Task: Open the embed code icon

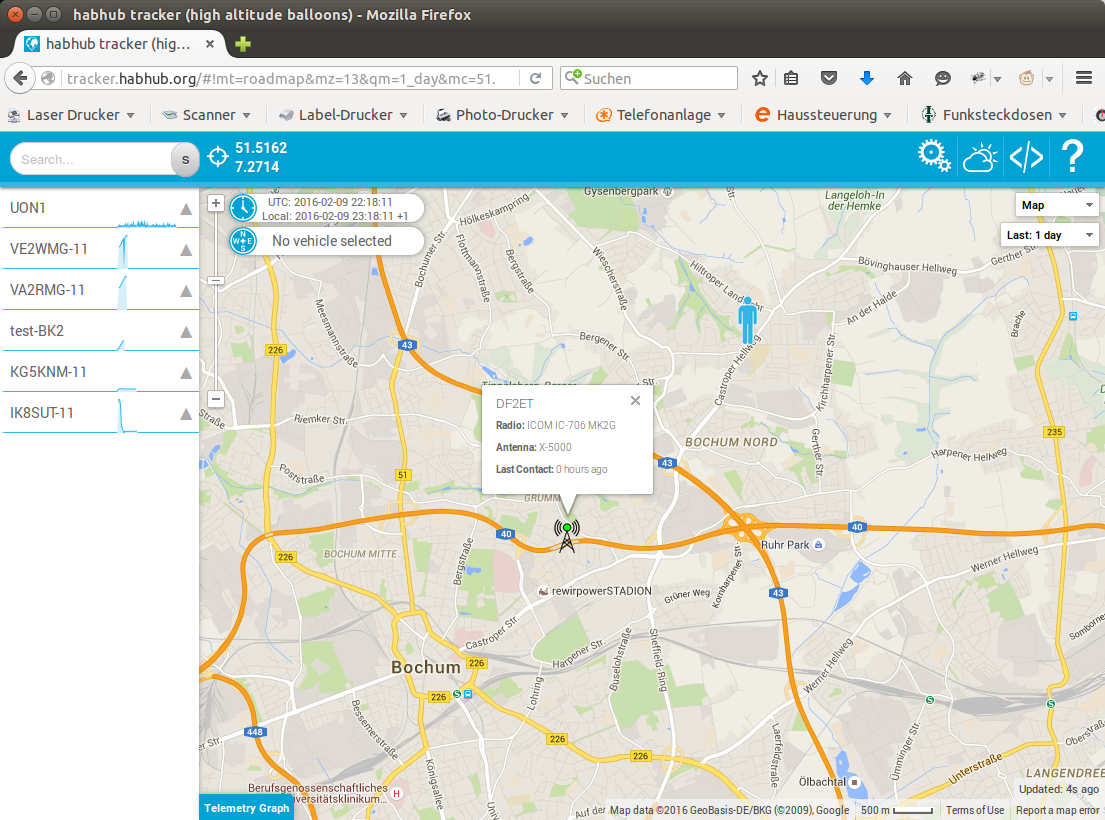Action: pos(1026,157)
